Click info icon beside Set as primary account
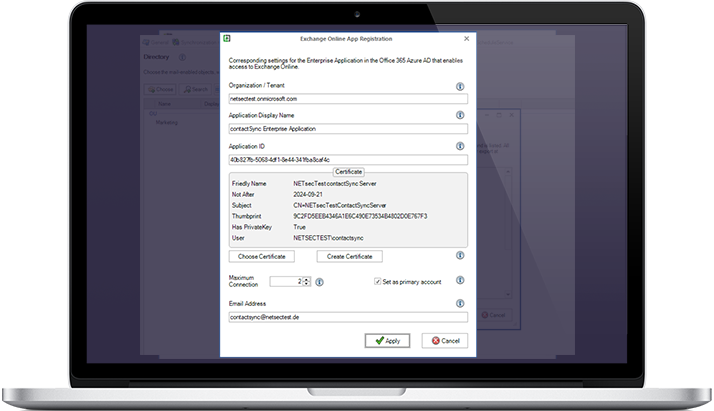This screenshot has height=411, width=714. [x=460, y=280]
